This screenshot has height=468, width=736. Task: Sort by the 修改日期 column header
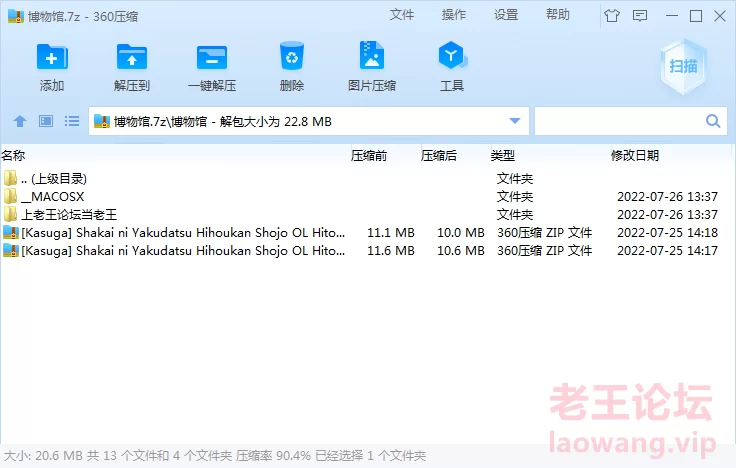(635, 155)
